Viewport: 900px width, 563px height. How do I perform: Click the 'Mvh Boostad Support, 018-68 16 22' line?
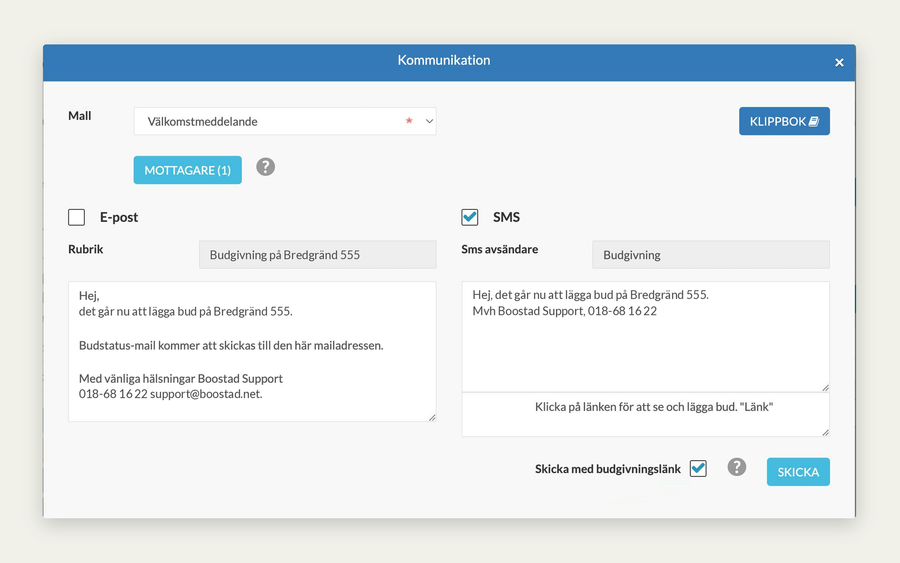pos(564,311)
